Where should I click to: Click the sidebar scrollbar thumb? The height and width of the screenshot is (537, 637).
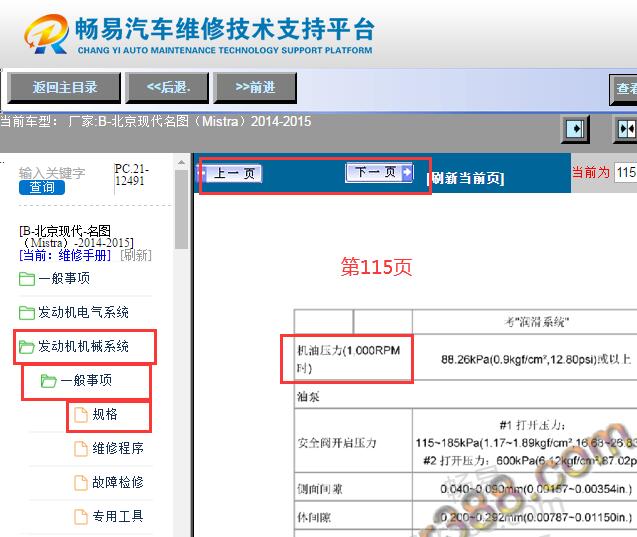(181, 209)
